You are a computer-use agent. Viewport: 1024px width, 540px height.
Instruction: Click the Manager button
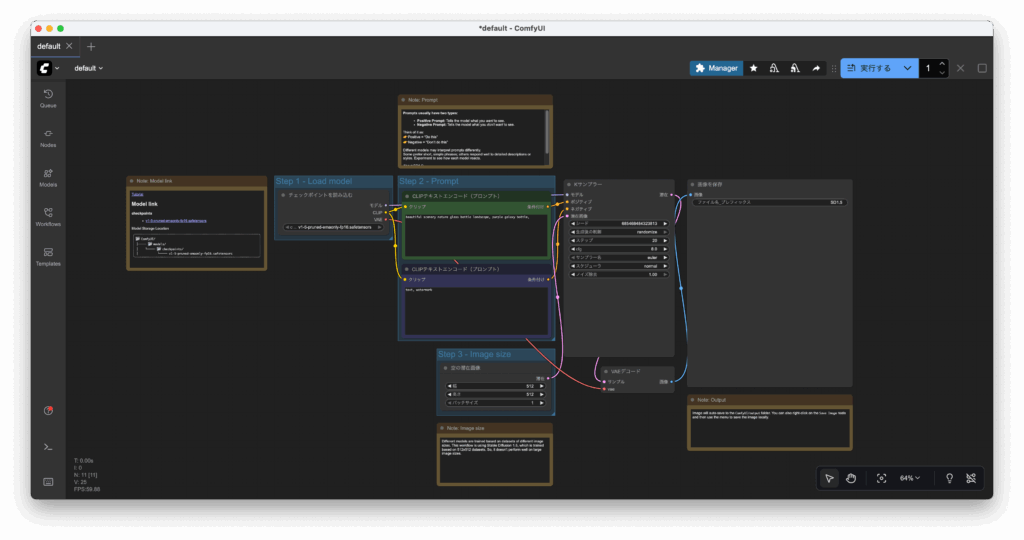pos(715,68)
